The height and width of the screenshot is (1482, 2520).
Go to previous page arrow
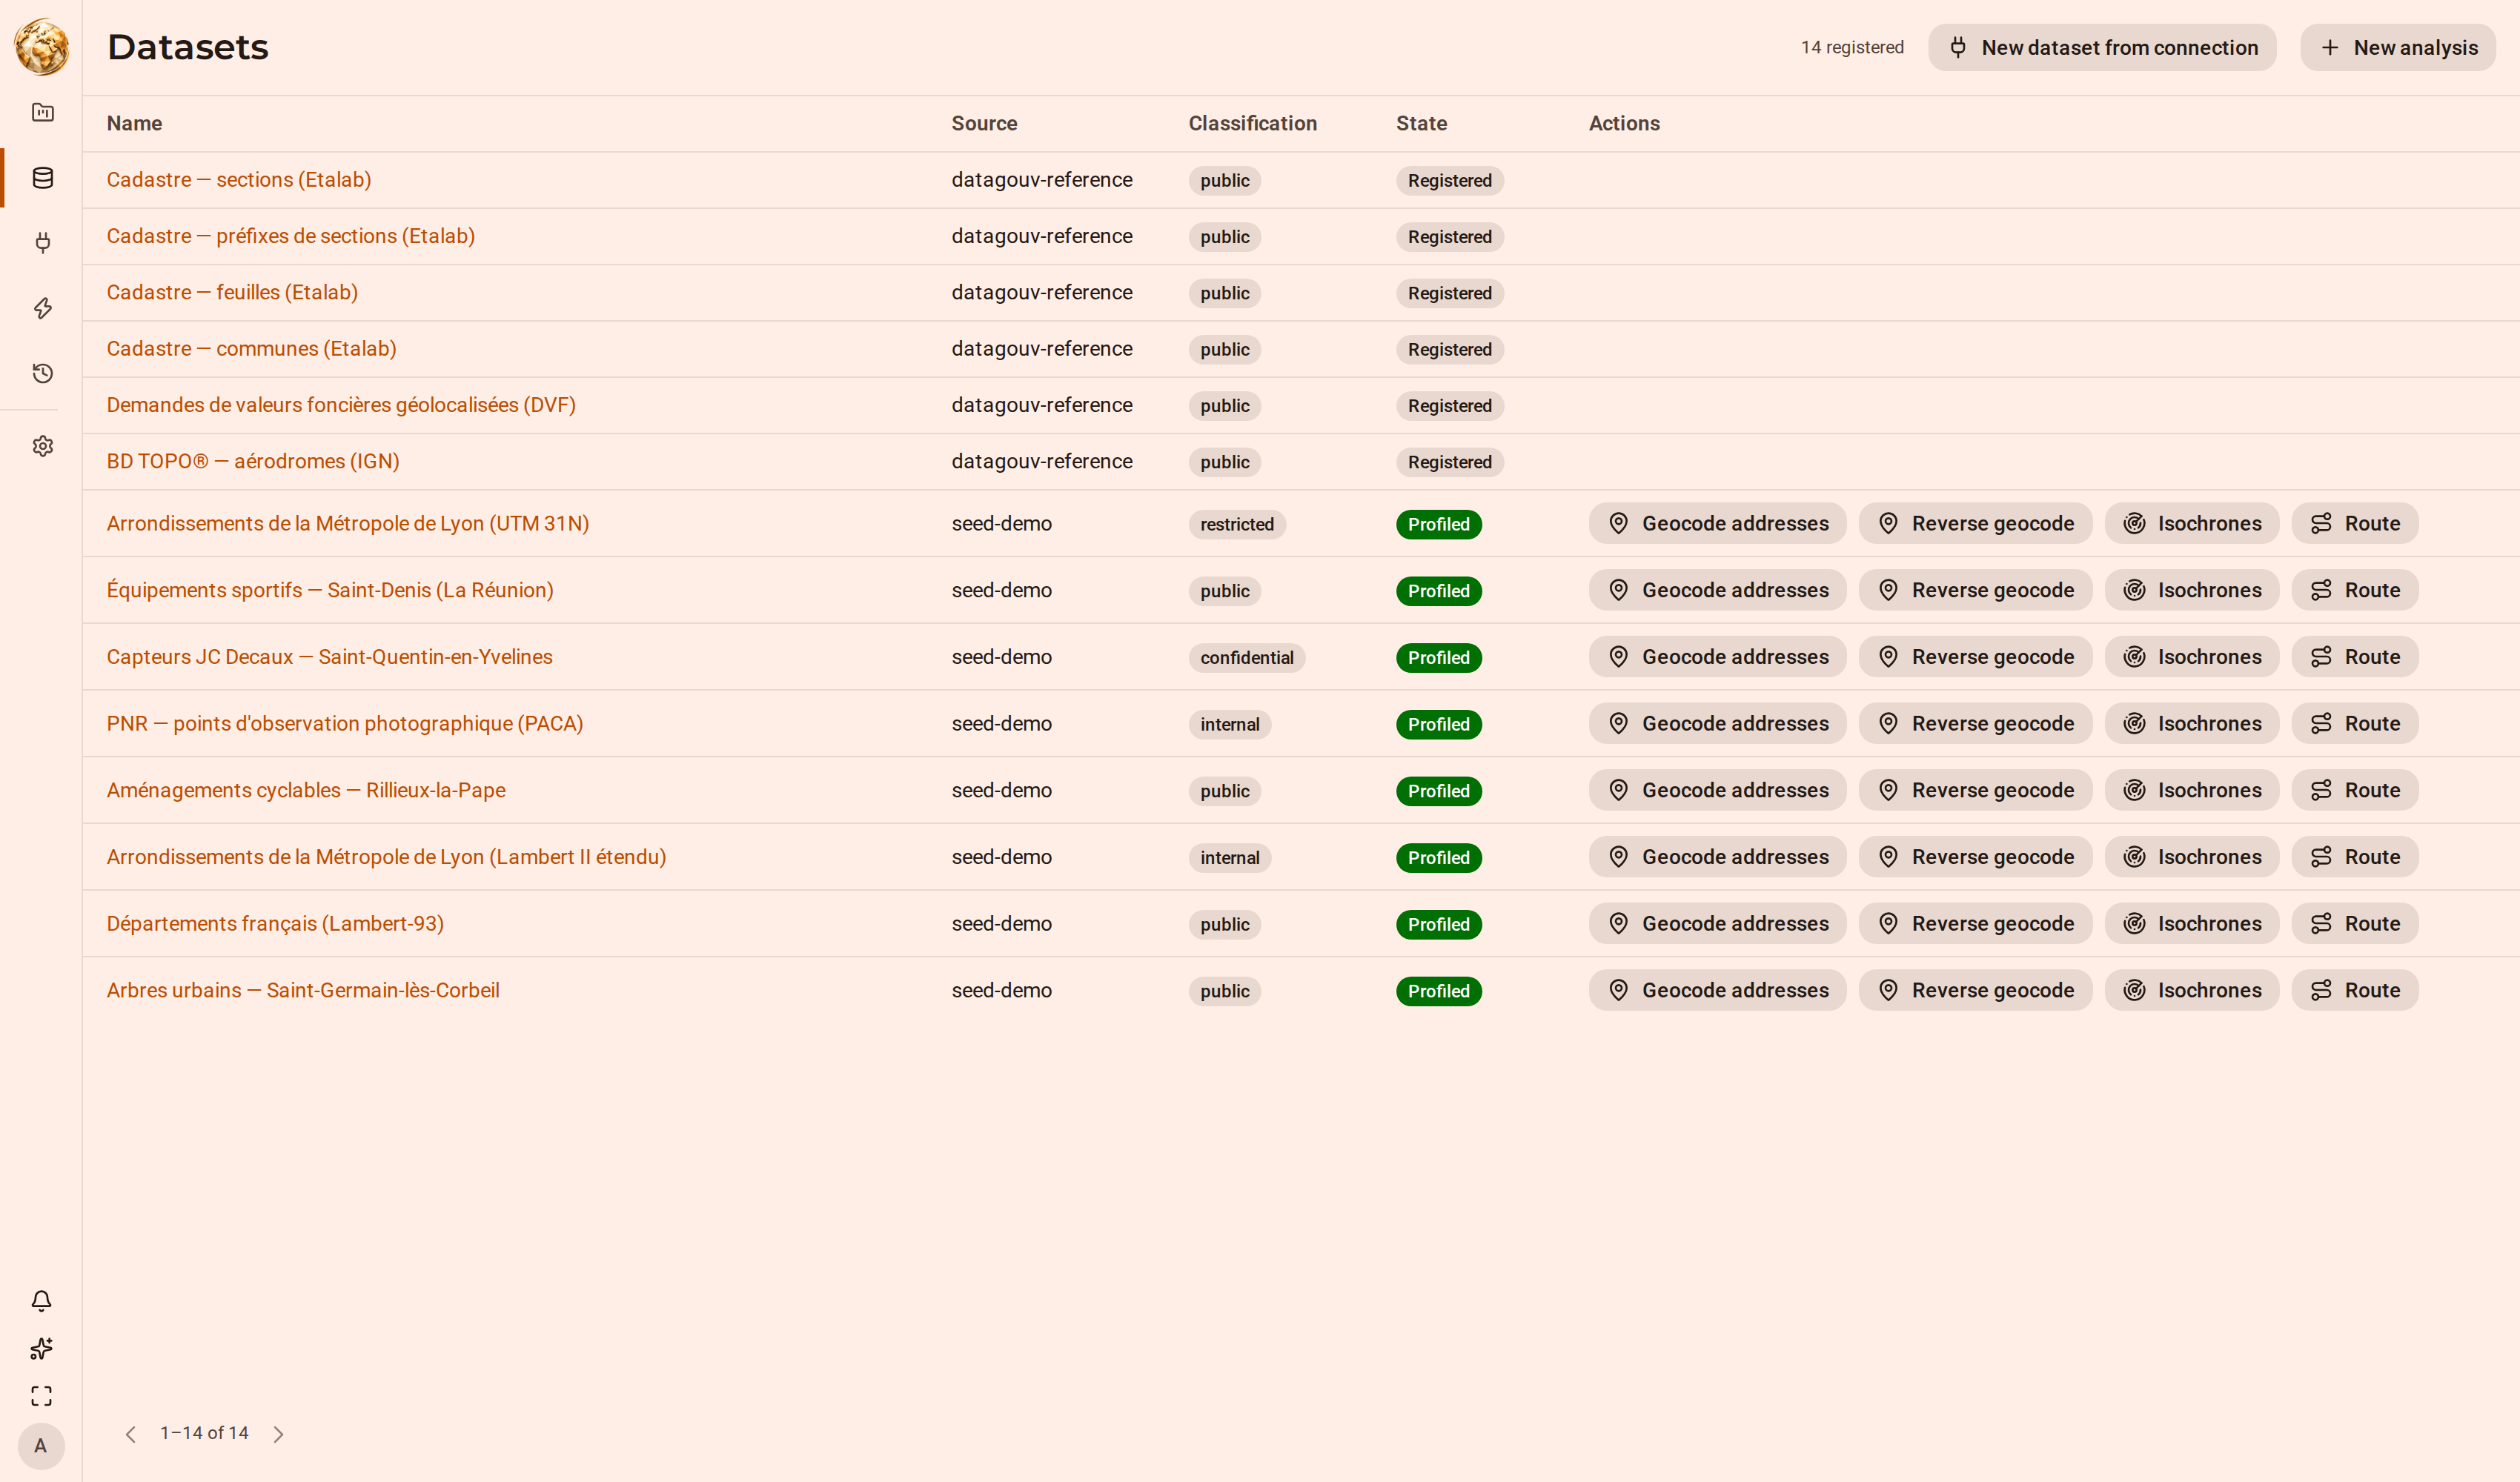coord(130,1434)
